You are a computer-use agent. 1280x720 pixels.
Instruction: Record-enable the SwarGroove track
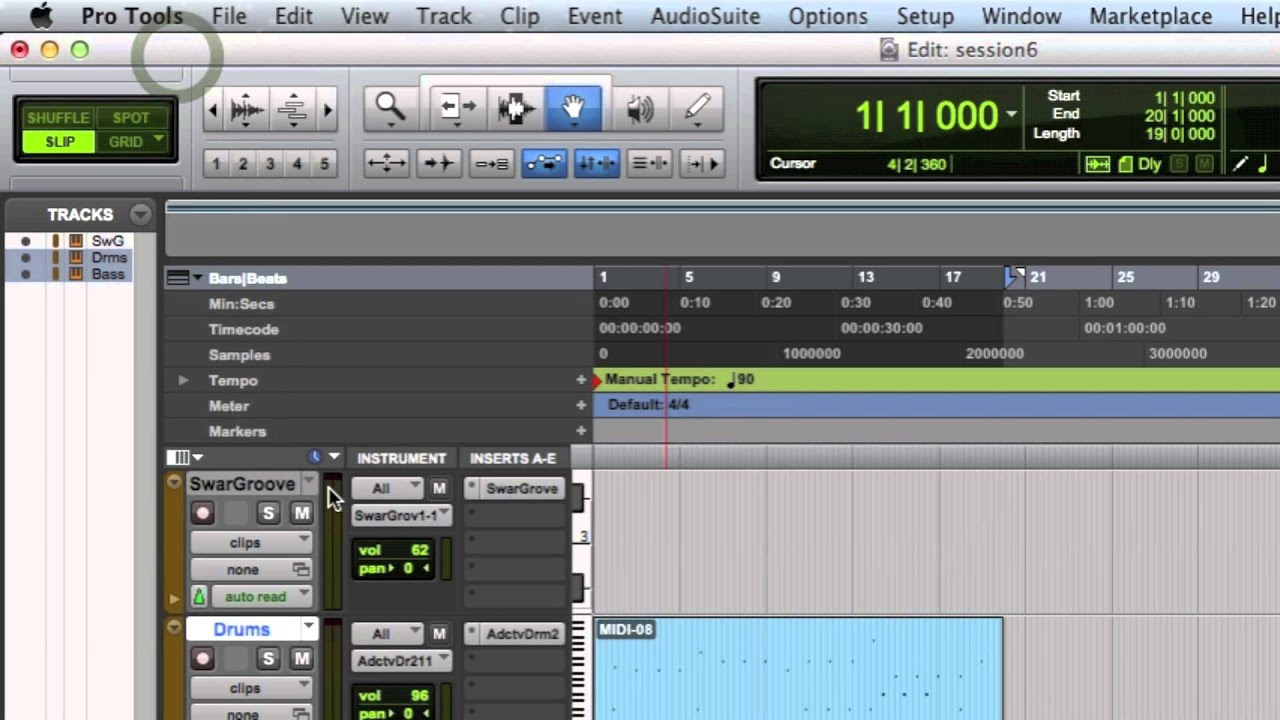[203, 513]
